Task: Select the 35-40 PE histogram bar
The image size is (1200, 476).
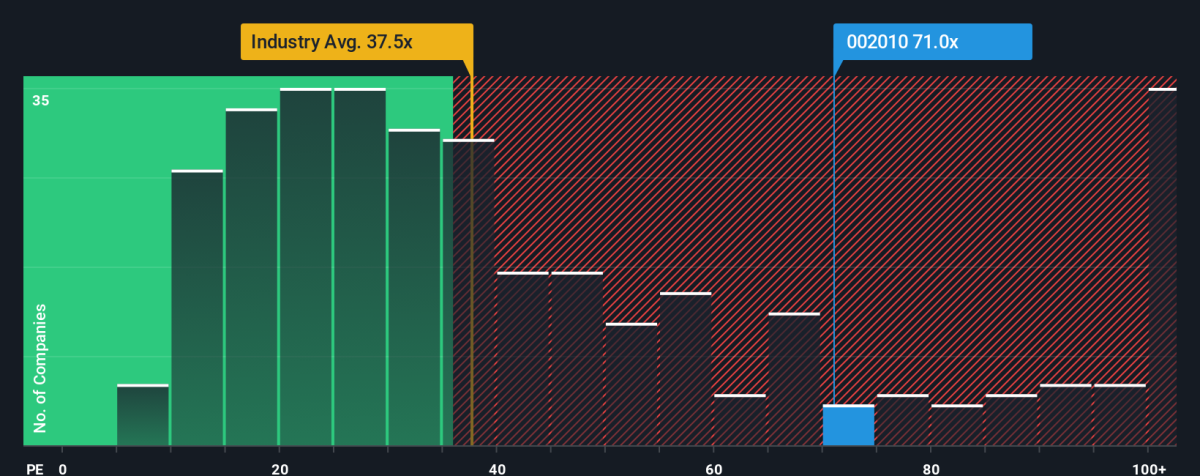Action: [x=468, y=293]
